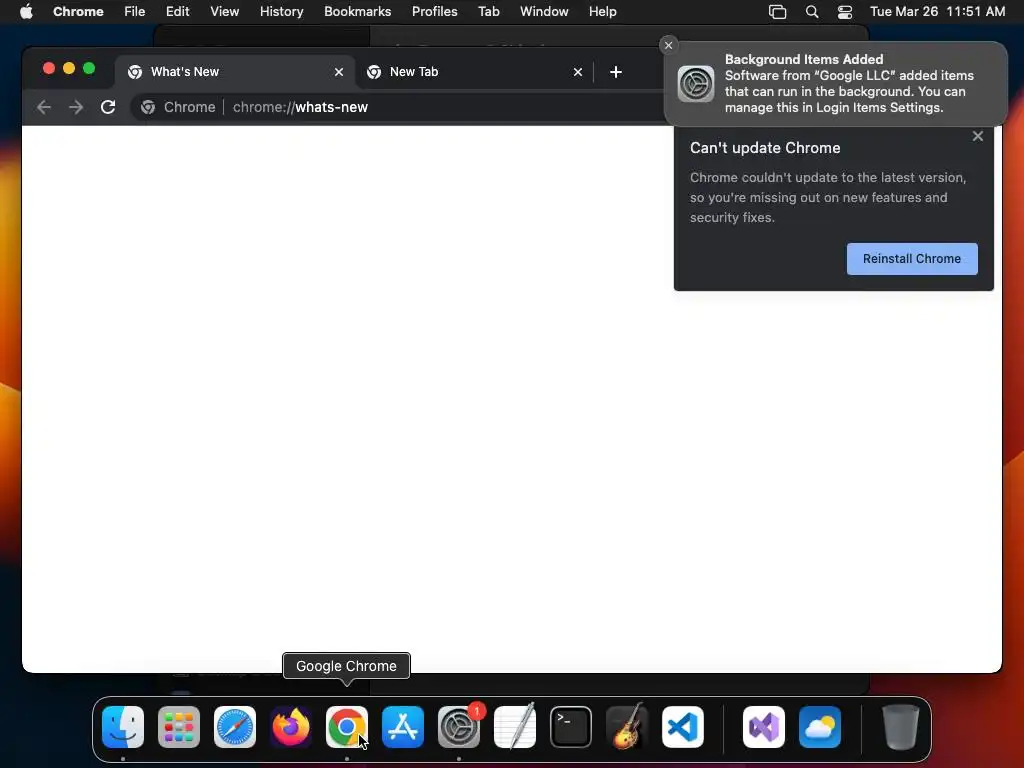The image size is (1024, 768).
Task: Open the Profiles menu
Action: [435, 12]
